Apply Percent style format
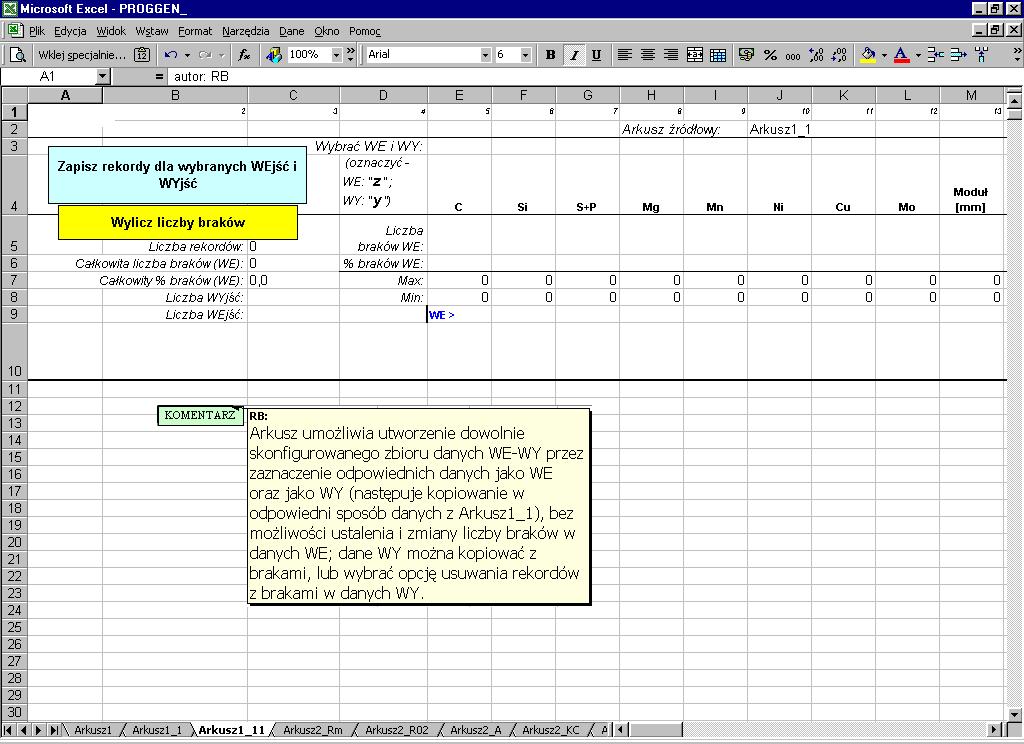The width and height of the screenshot is (1024, 744). (770, 55)
